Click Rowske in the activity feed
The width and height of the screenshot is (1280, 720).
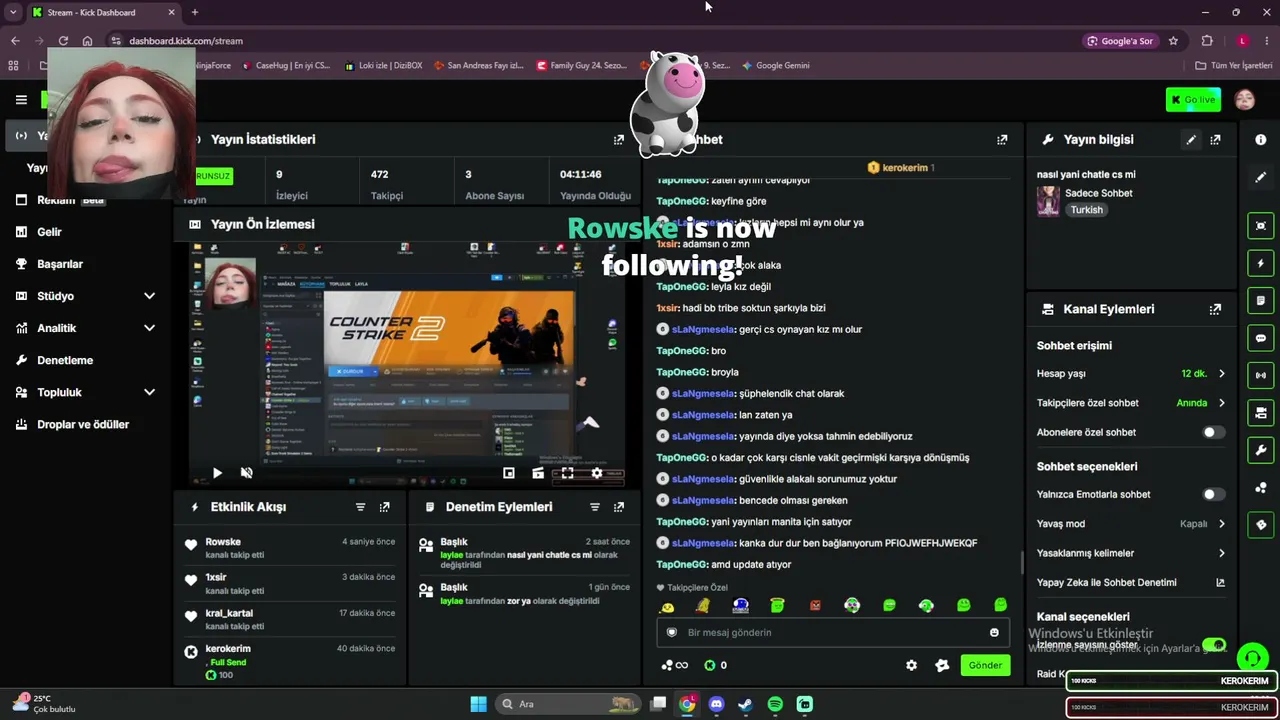click(x=223, y=542)
